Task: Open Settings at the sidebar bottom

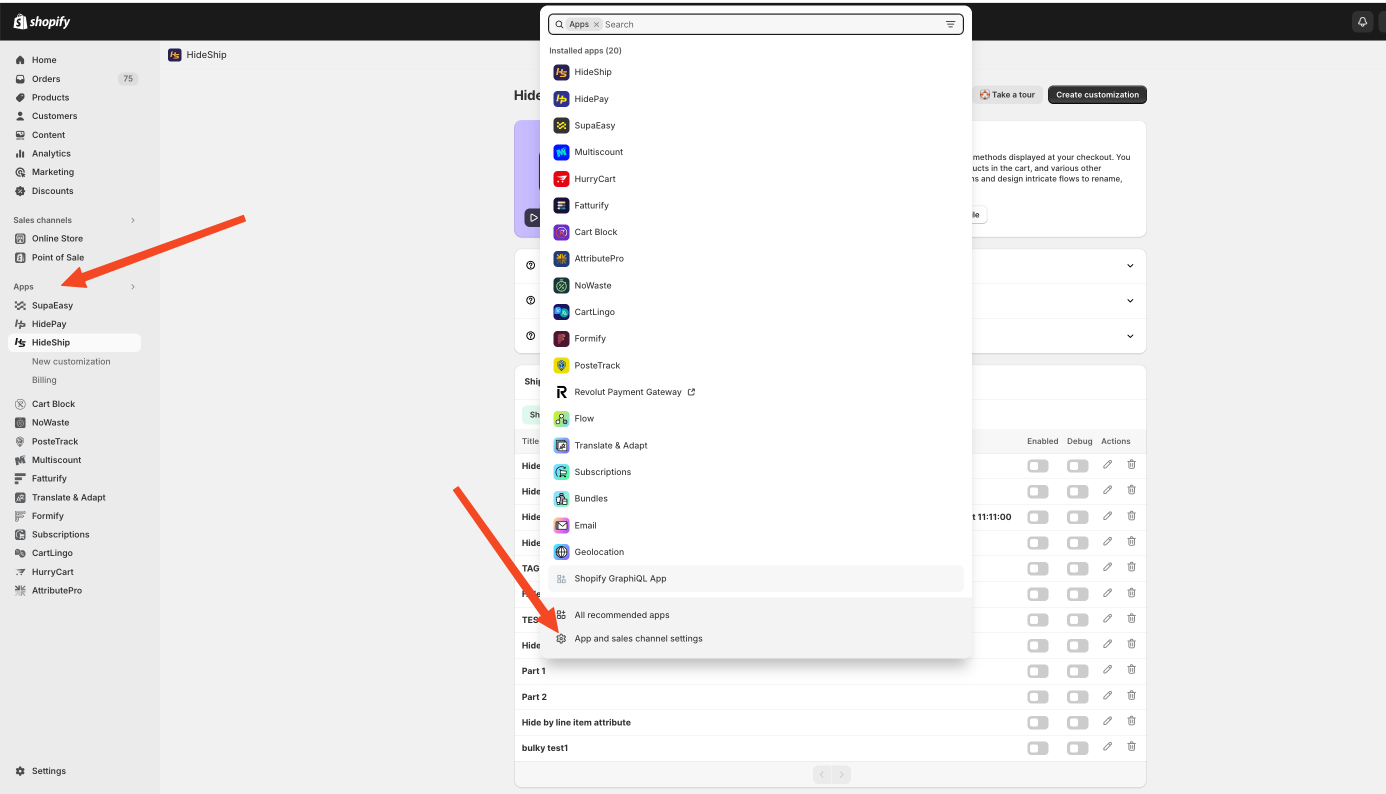Action: click(48, 771)
